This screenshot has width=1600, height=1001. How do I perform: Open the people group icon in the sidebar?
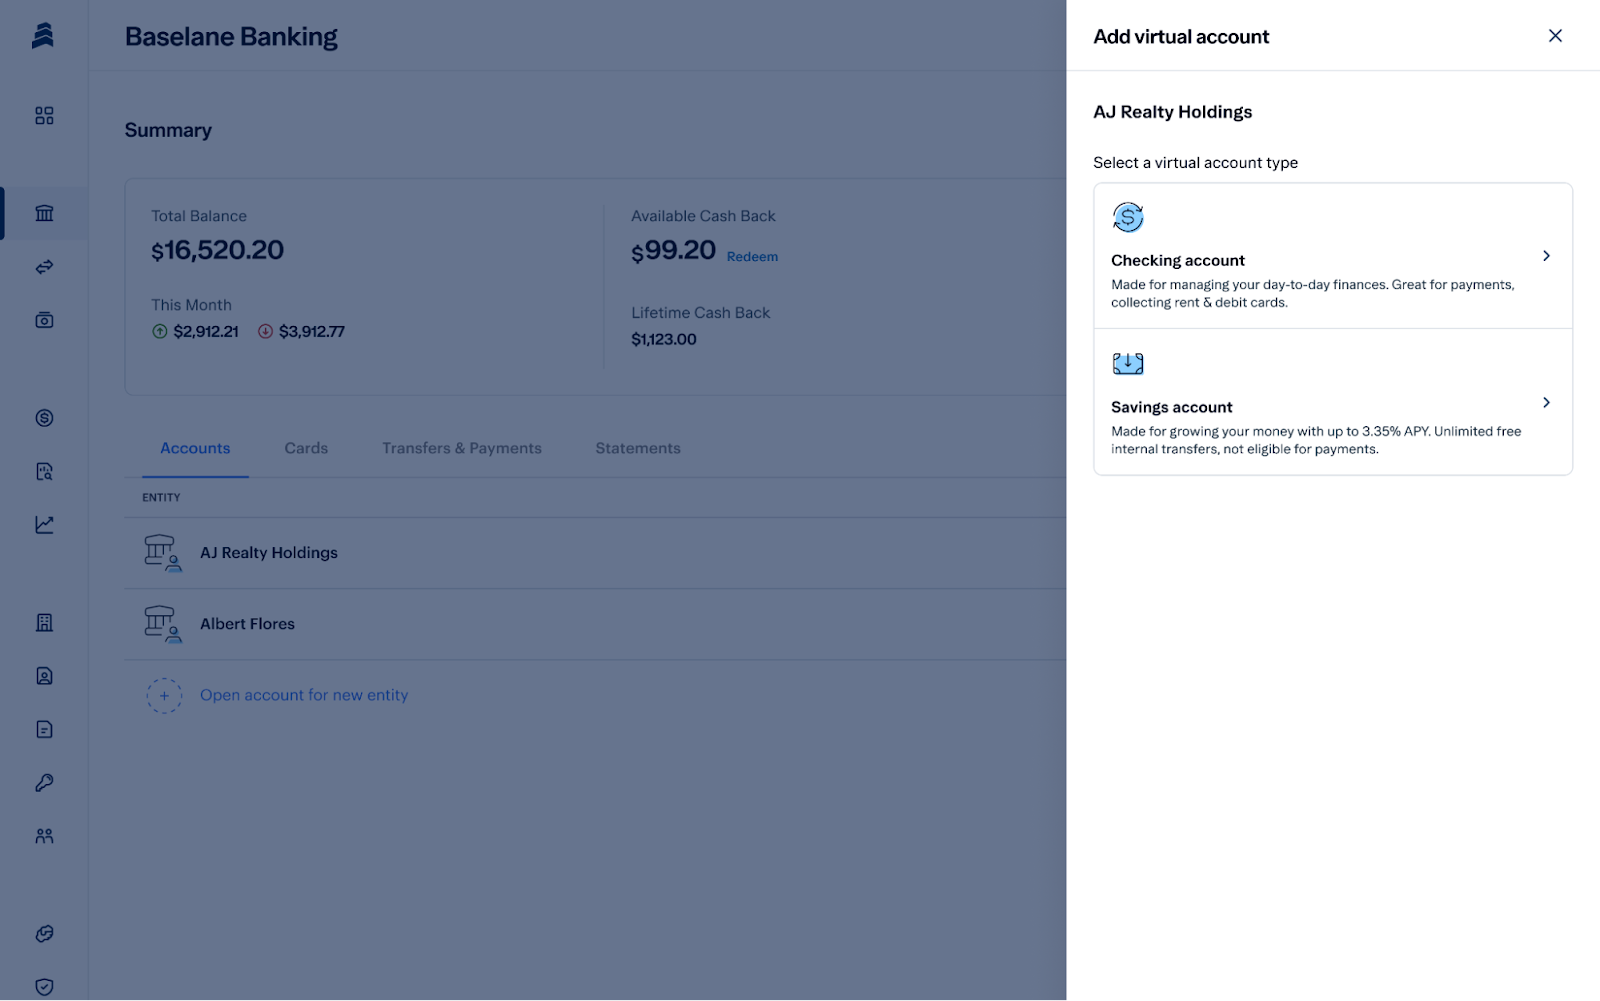(x=44, y=836)
